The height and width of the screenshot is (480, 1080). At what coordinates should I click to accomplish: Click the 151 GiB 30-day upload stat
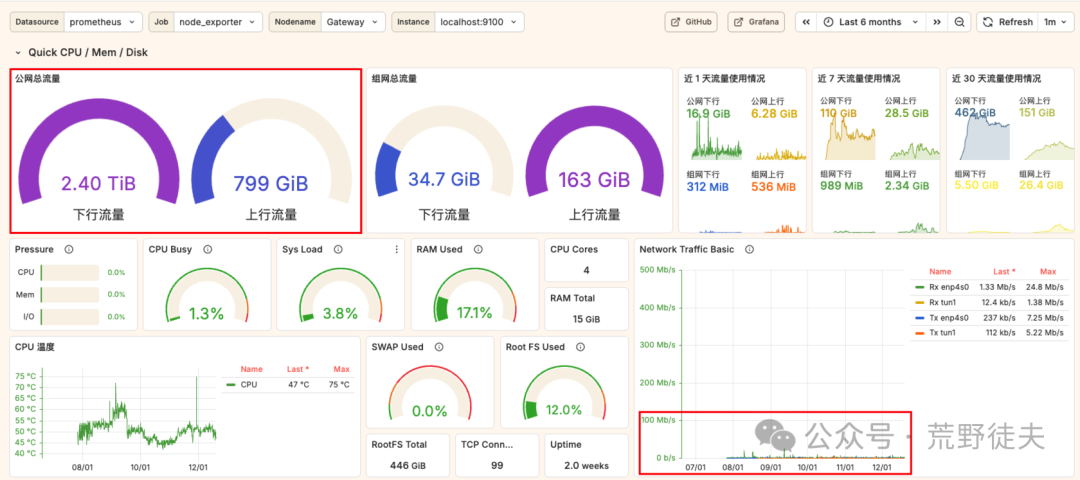click(1037, 114)
